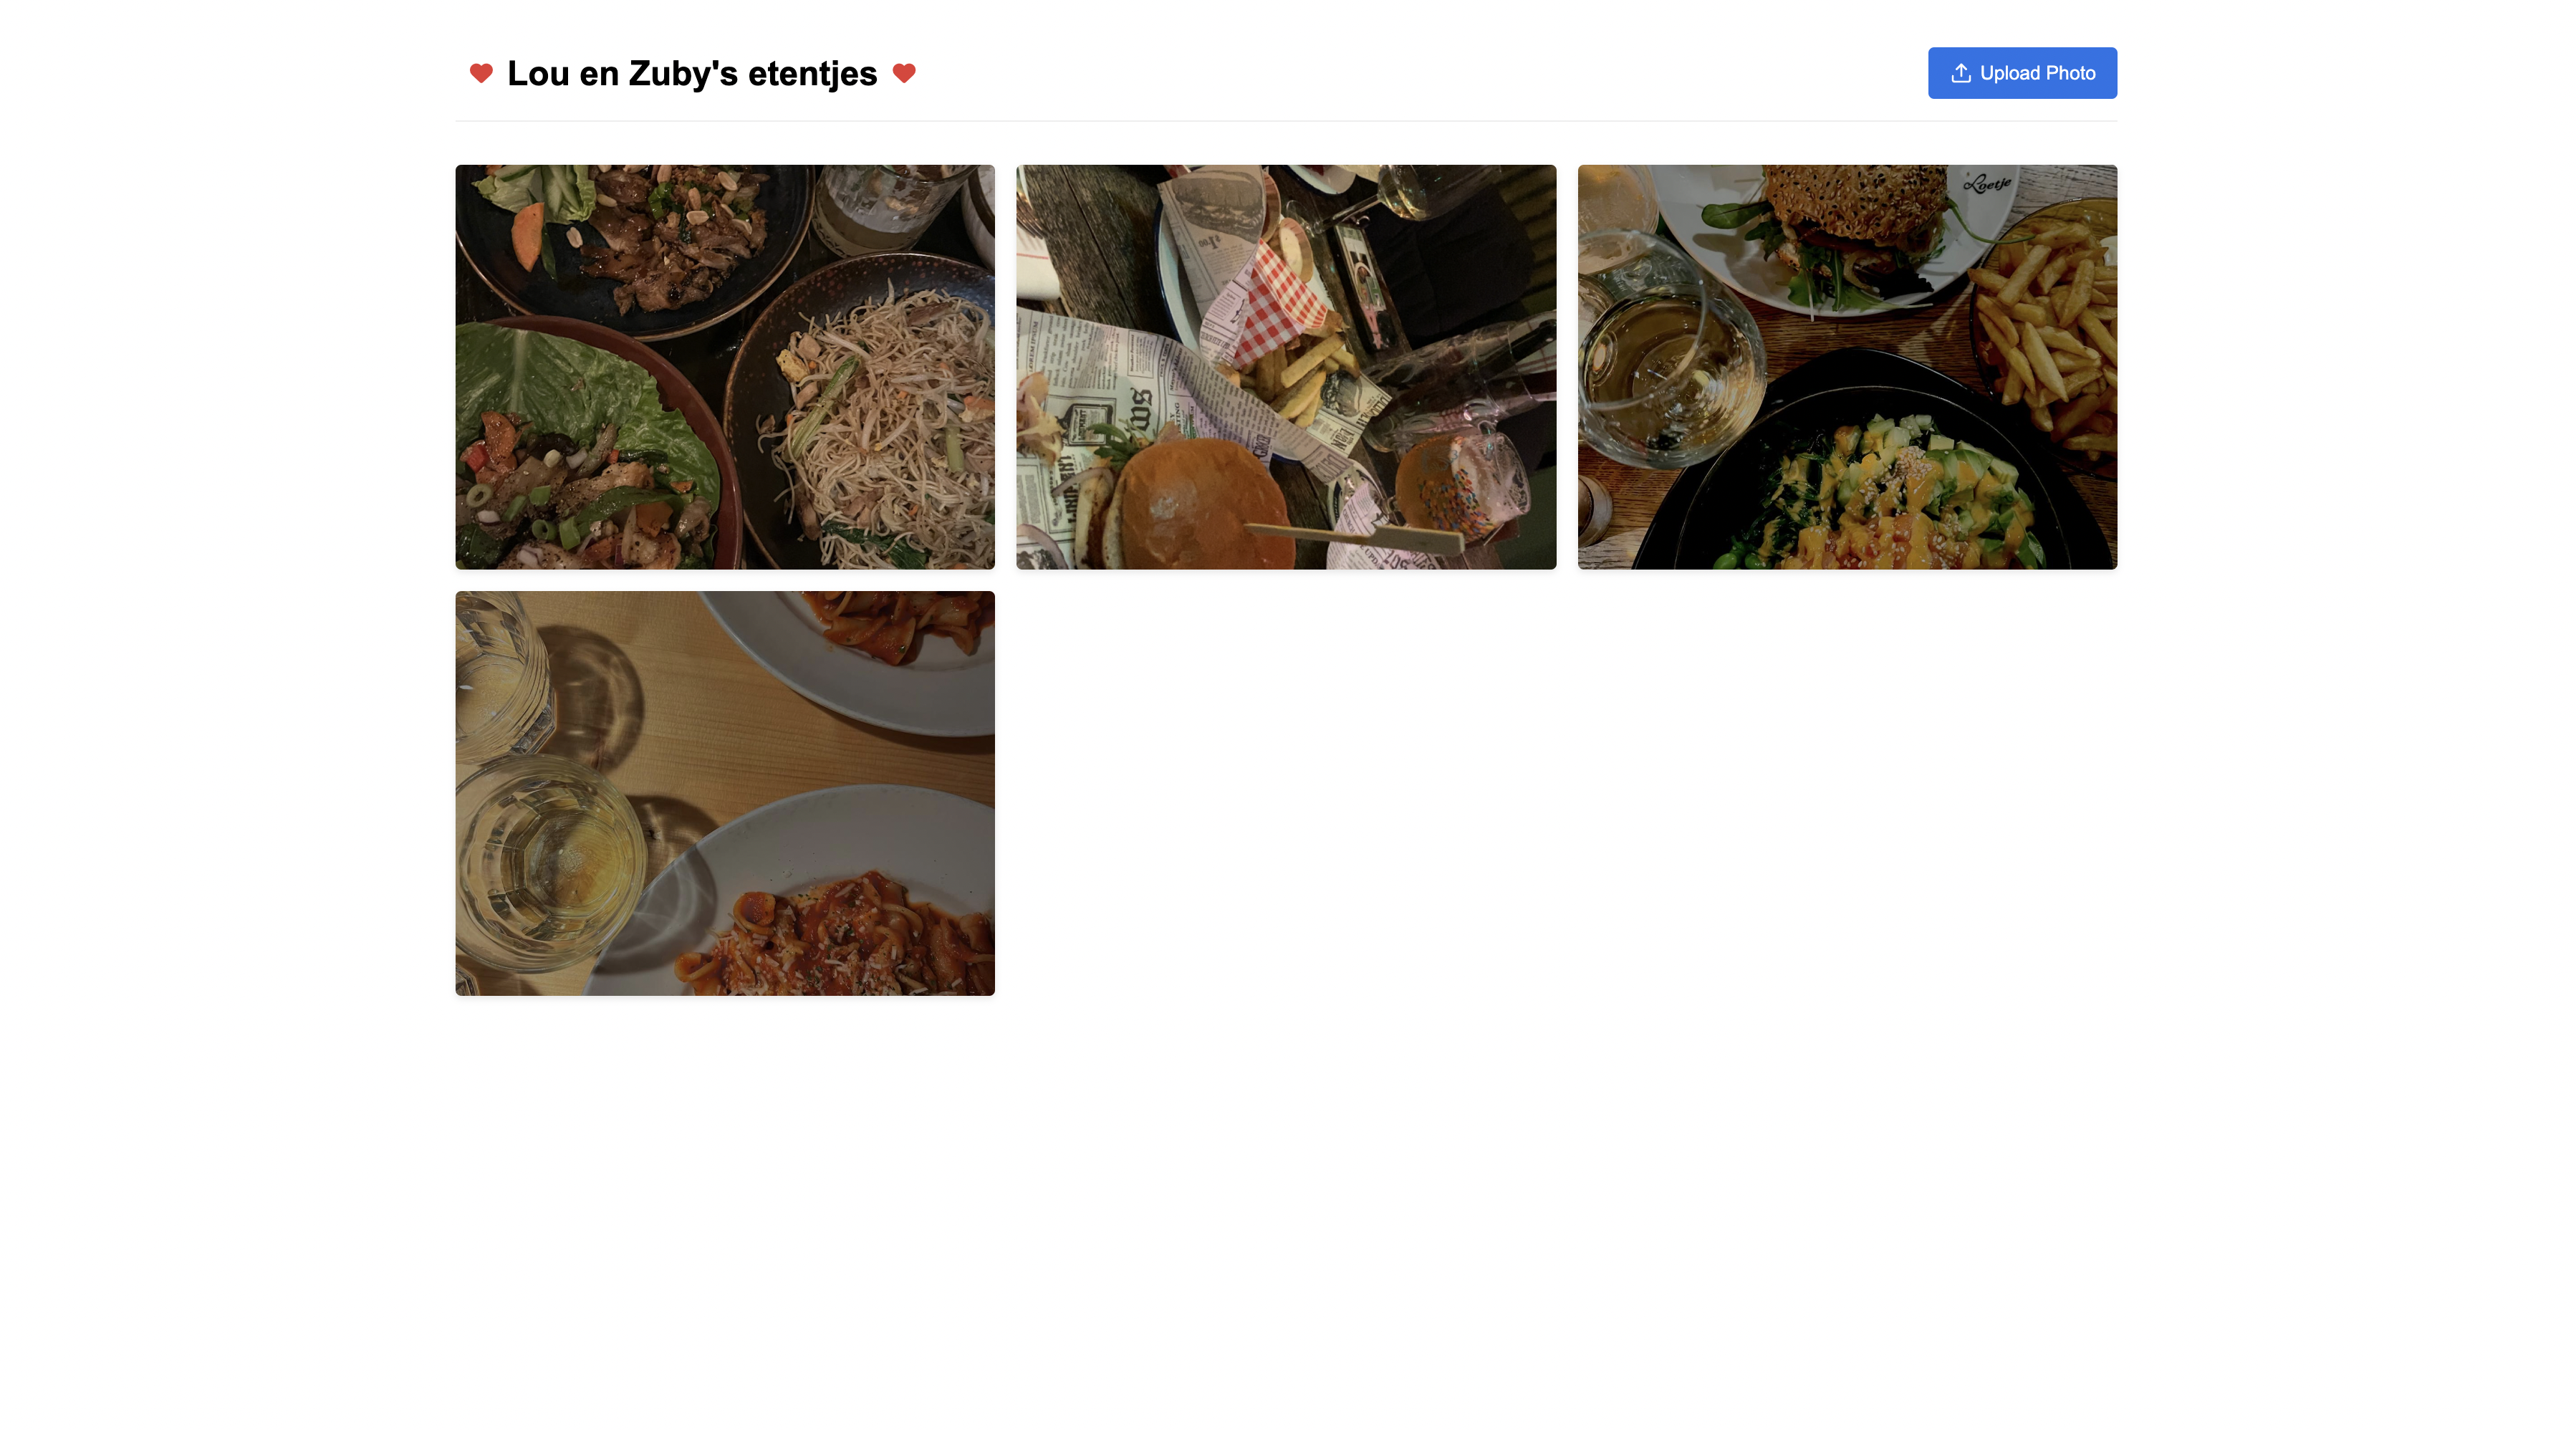
Task: Click the red heart before the title
Action: pos(481,73)
